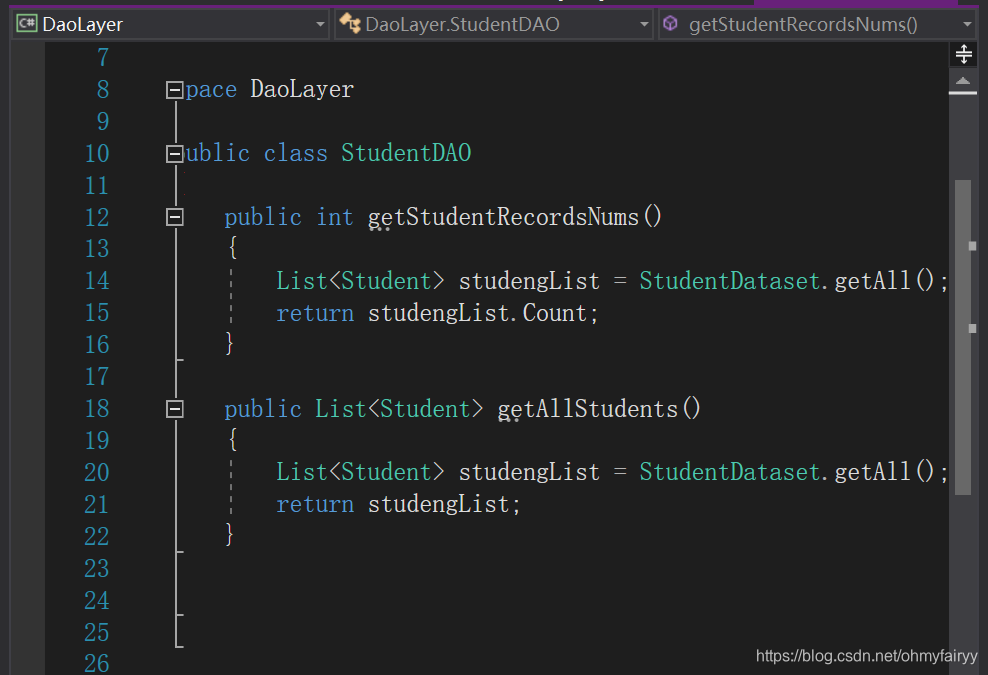The width and height of the screenshot is (988, 675).
Task: Click the closing brace on line 16
Action: [230, 344]
